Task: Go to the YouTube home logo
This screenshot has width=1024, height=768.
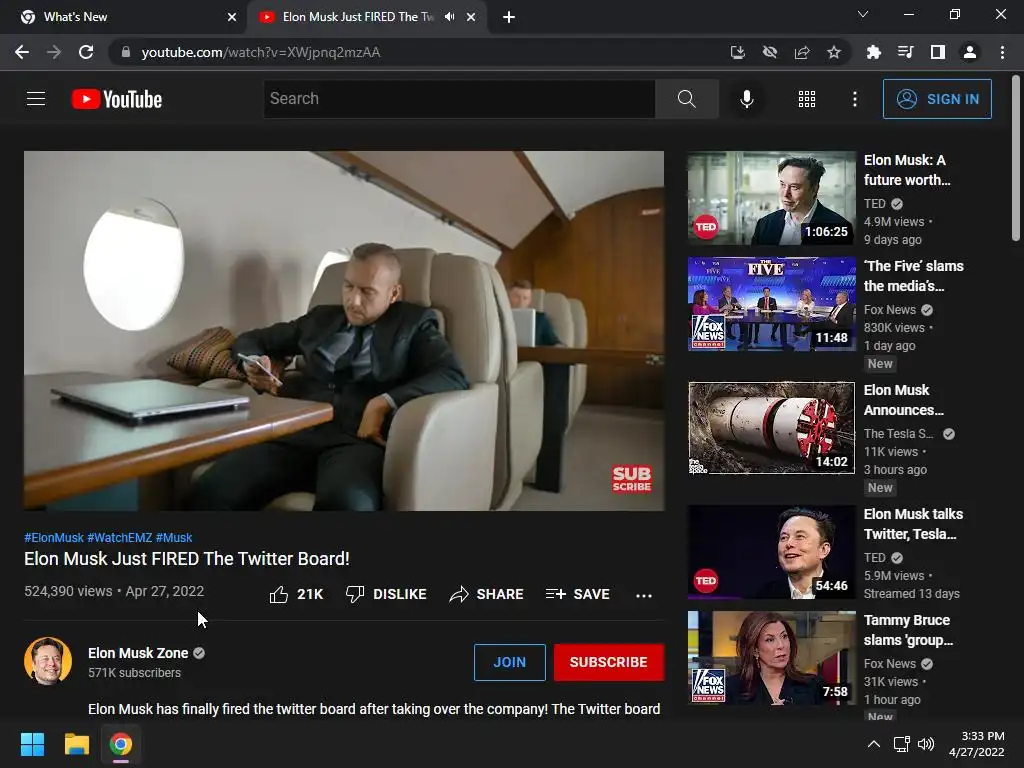Action: 117,99
